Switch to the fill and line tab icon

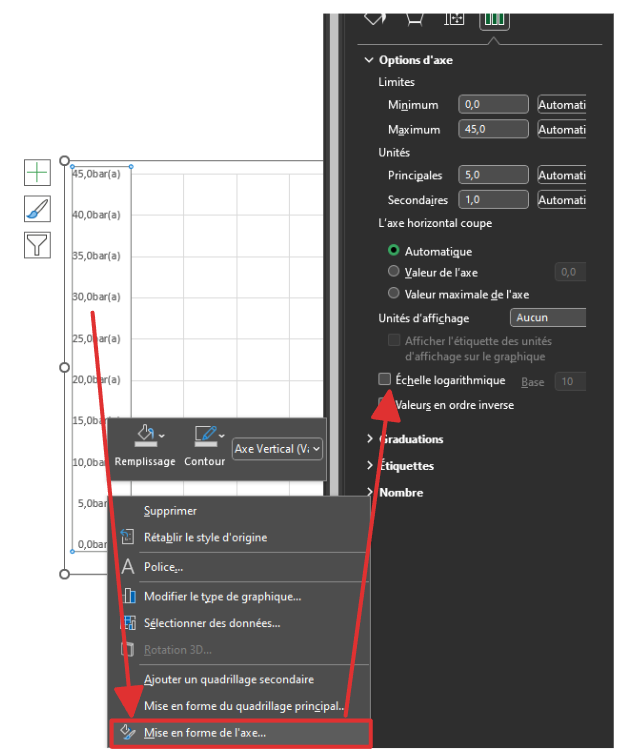click(375, 19)
